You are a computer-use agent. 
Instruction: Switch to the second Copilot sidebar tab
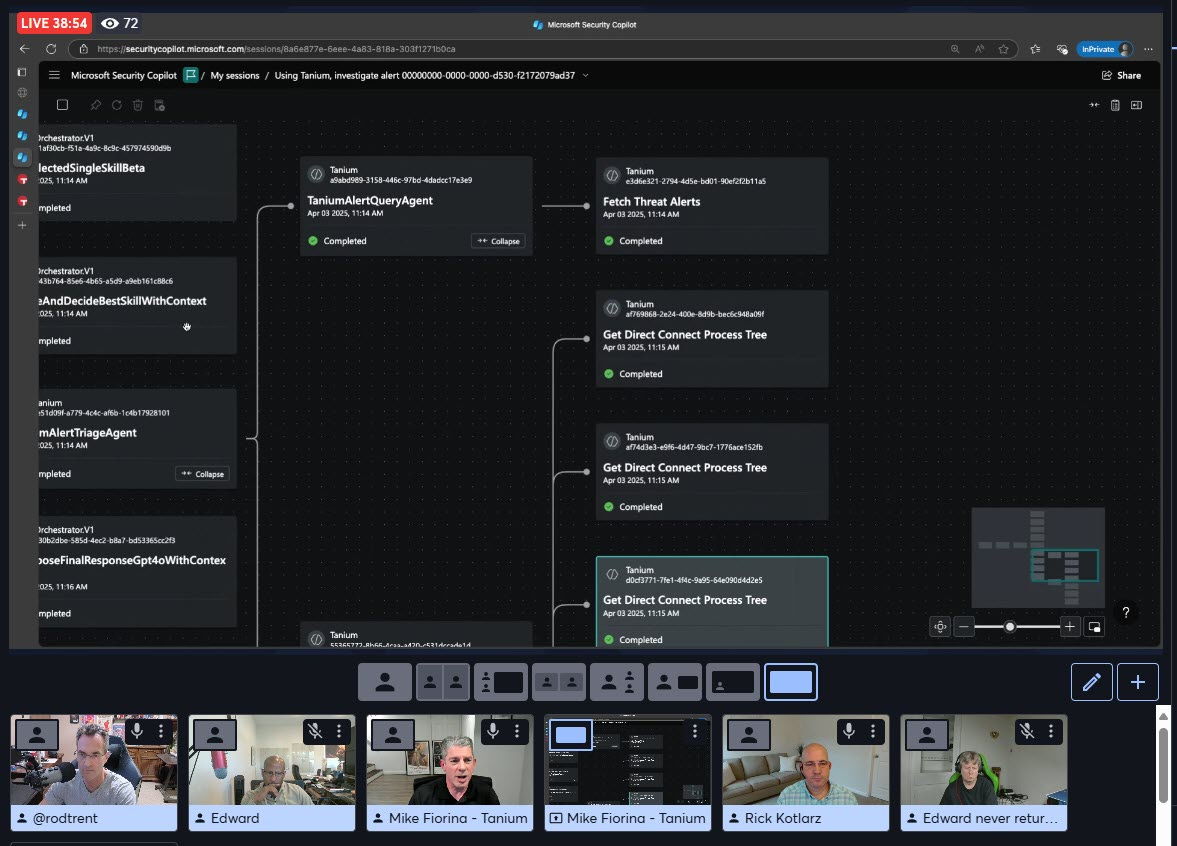[x=23, y=136]
